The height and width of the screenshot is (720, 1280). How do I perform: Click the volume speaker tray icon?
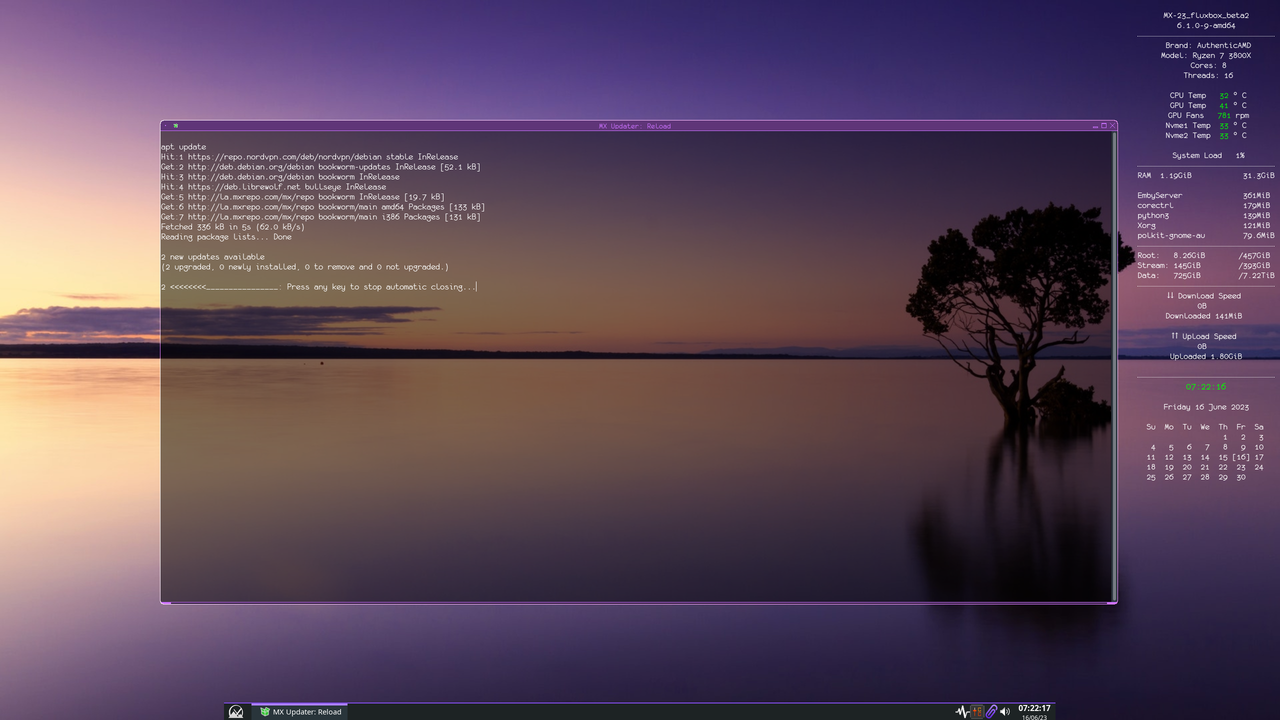pos(1005,712)
